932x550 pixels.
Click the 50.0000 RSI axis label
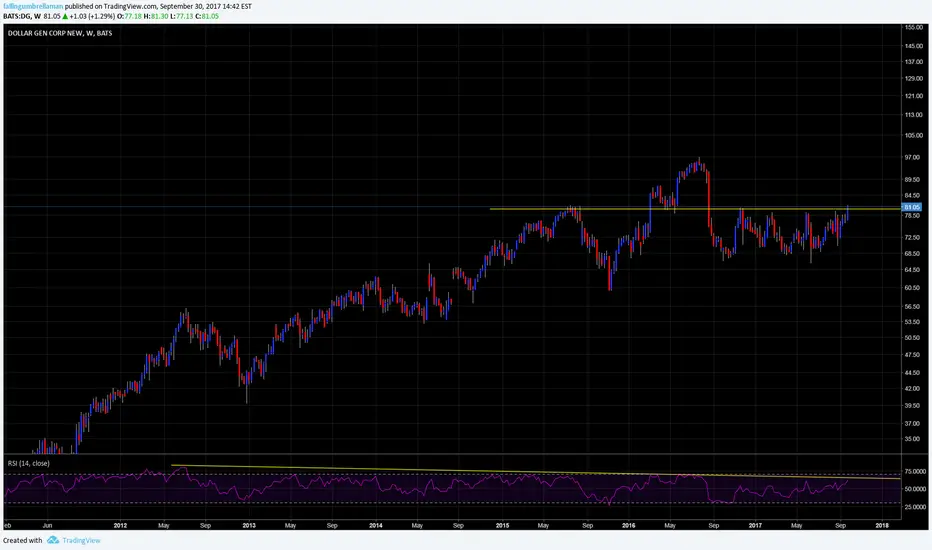point(915,489)
